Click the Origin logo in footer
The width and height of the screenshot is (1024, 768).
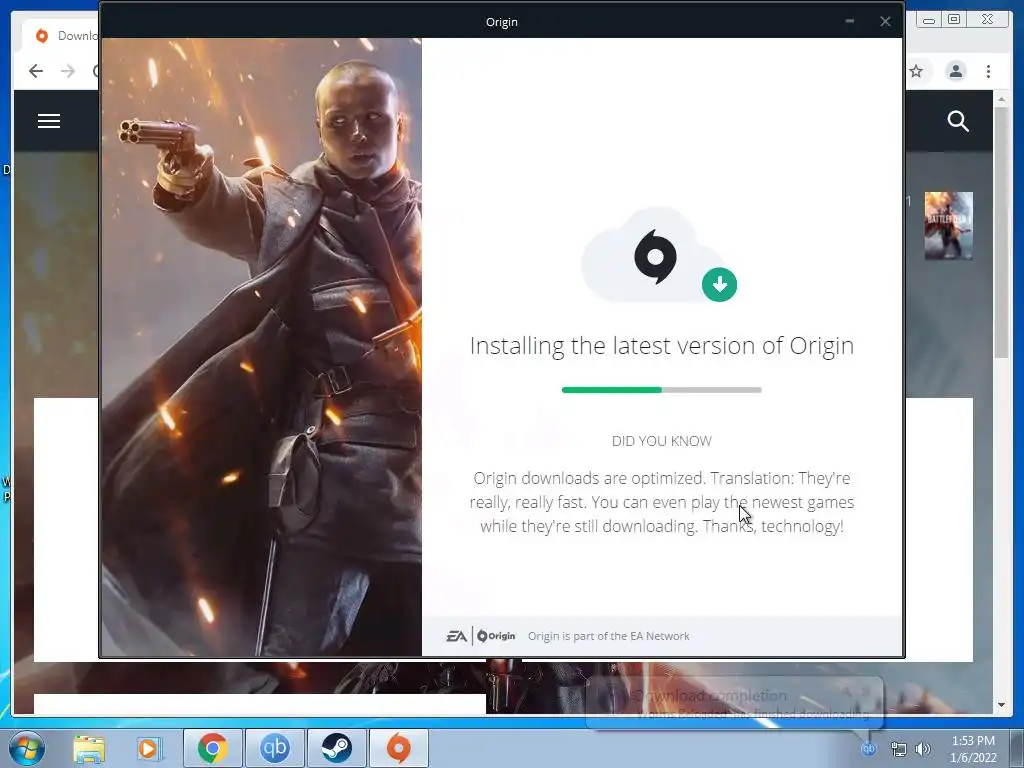[x=496, y=636]
